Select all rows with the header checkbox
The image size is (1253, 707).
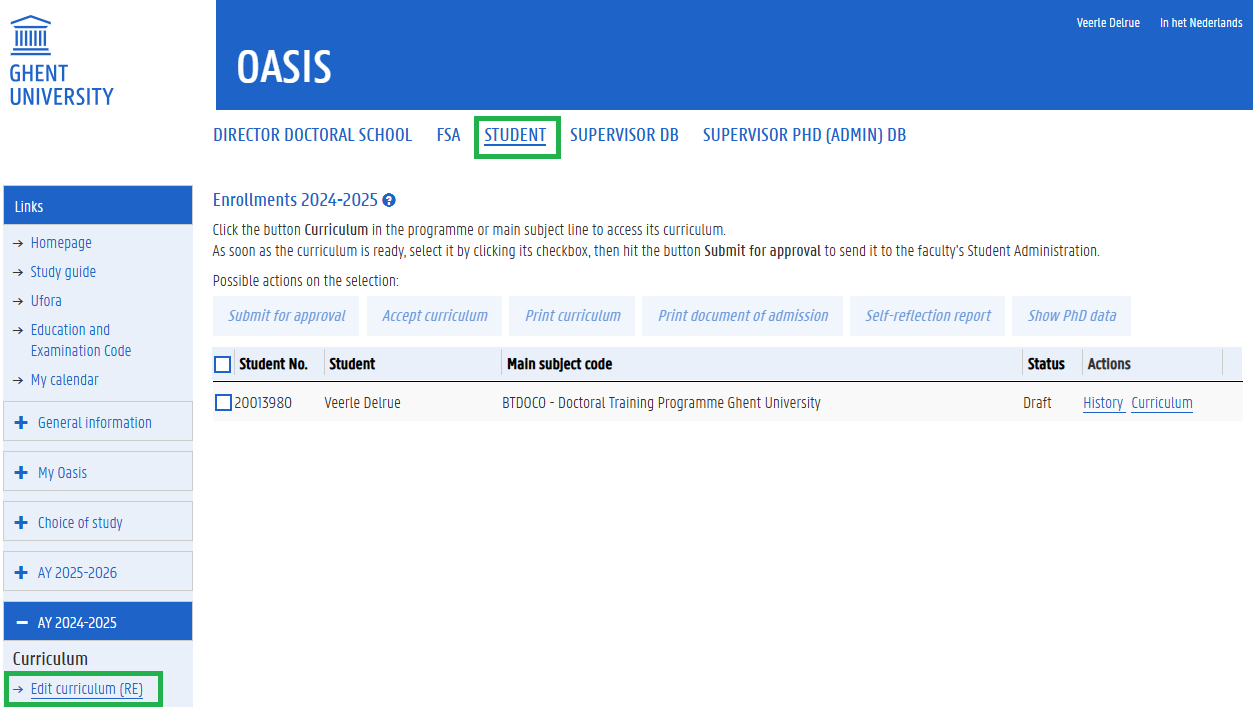pos(223,364)
